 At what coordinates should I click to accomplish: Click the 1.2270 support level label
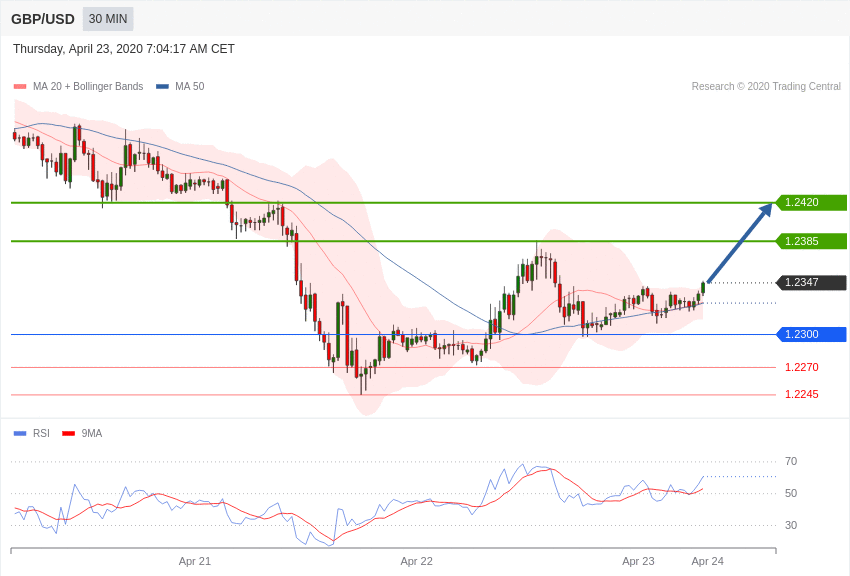pos(801,367)
